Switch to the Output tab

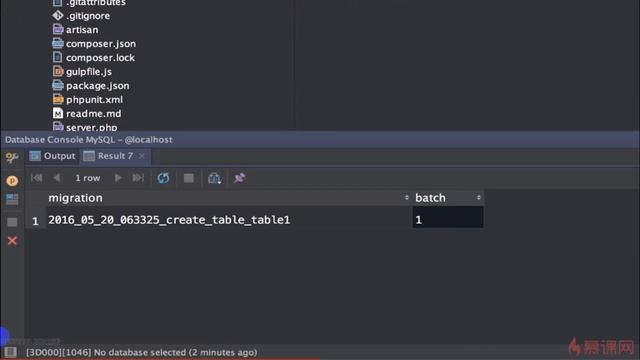pos(53,156)
